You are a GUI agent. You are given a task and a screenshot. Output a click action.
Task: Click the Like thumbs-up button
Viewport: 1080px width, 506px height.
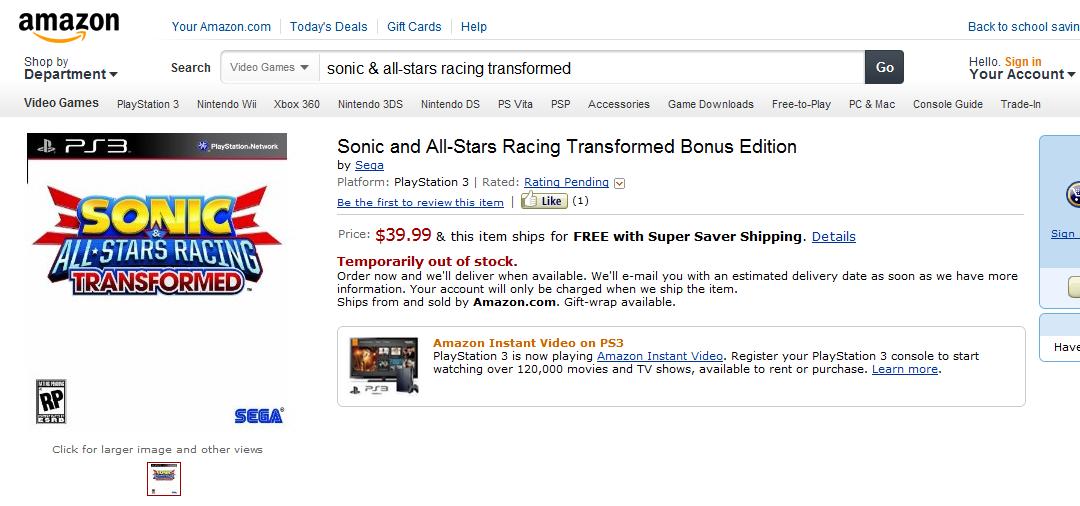click(x=544, y=201)
